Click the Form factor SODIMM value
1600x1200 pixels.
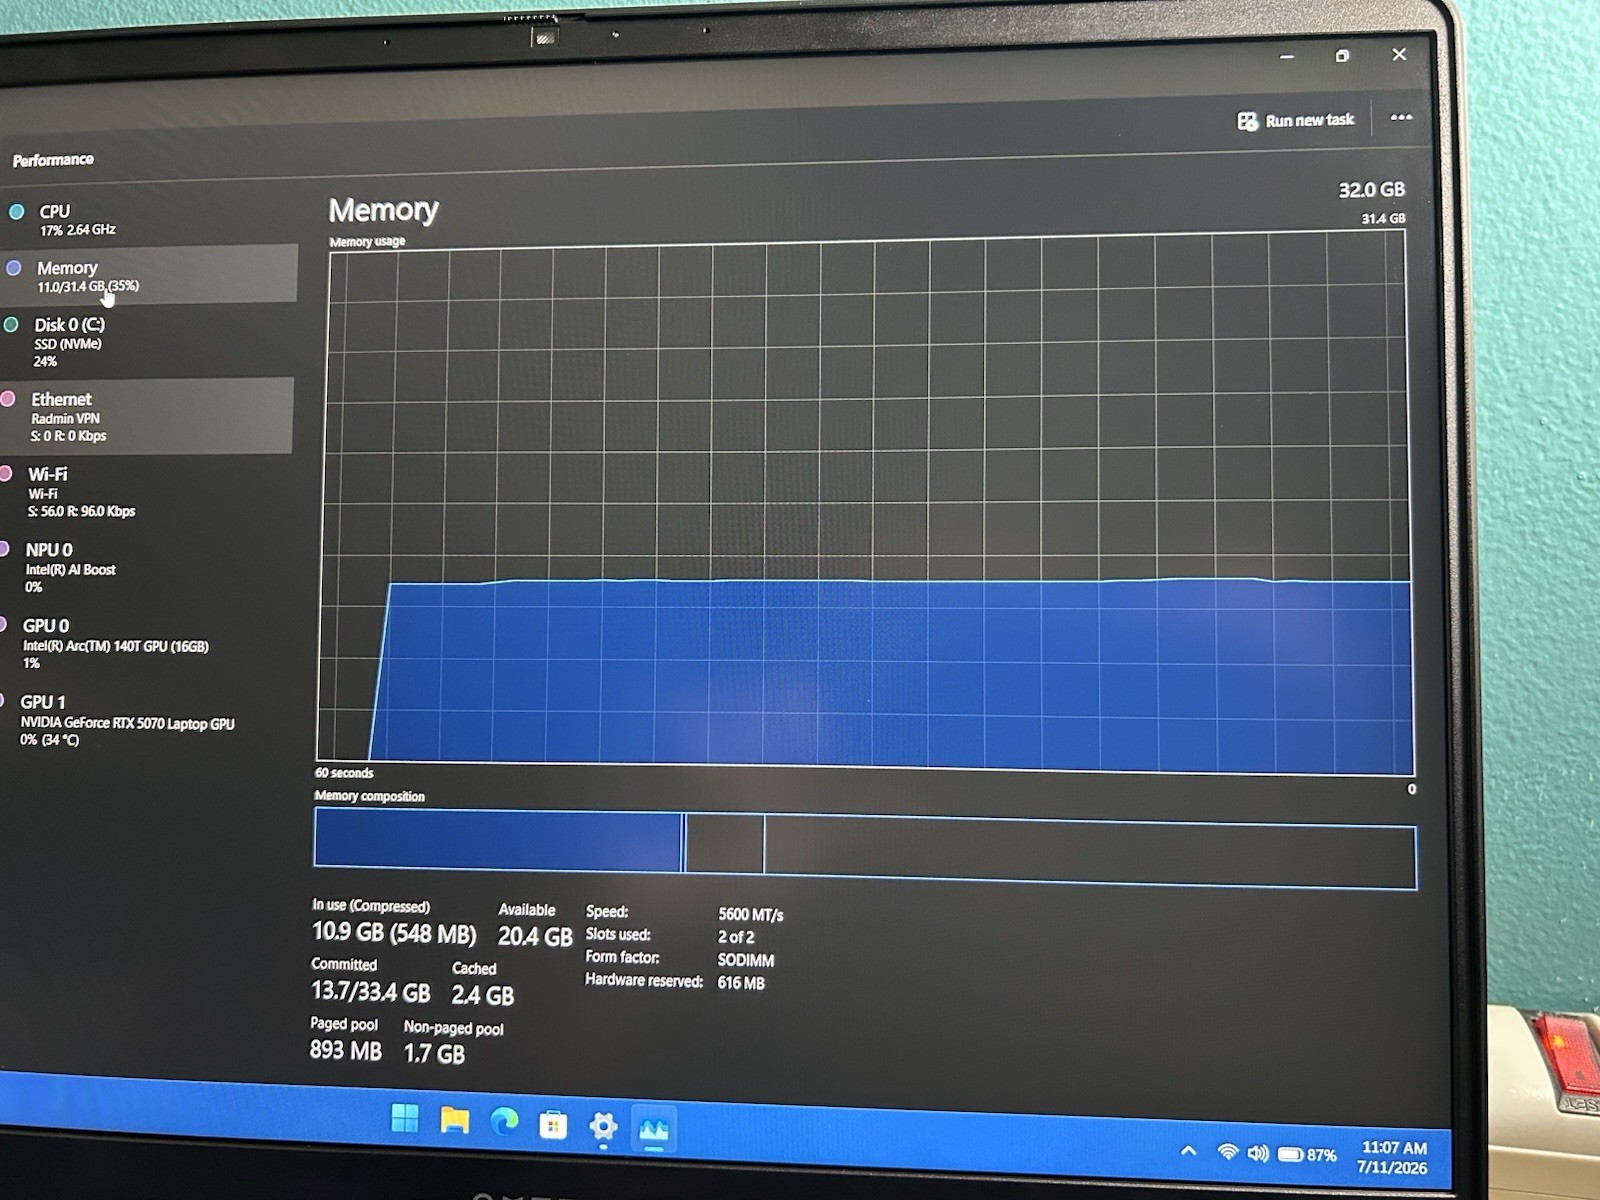746,960
